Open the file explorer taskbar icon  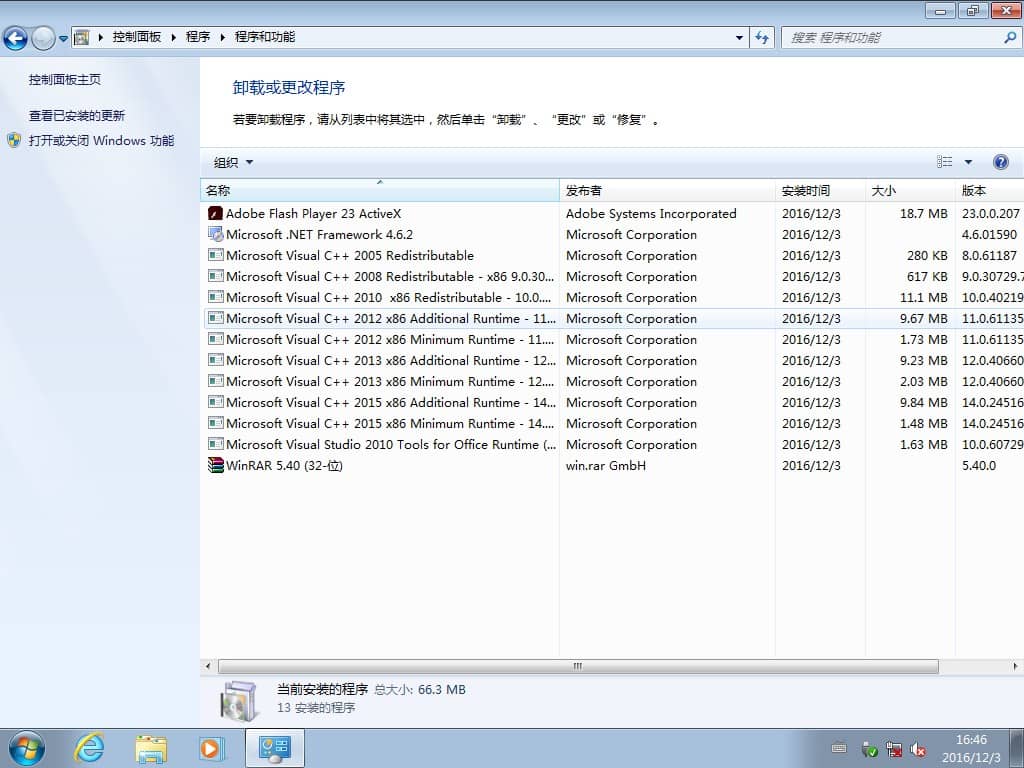pyautogui.click(x=151, y=747)
